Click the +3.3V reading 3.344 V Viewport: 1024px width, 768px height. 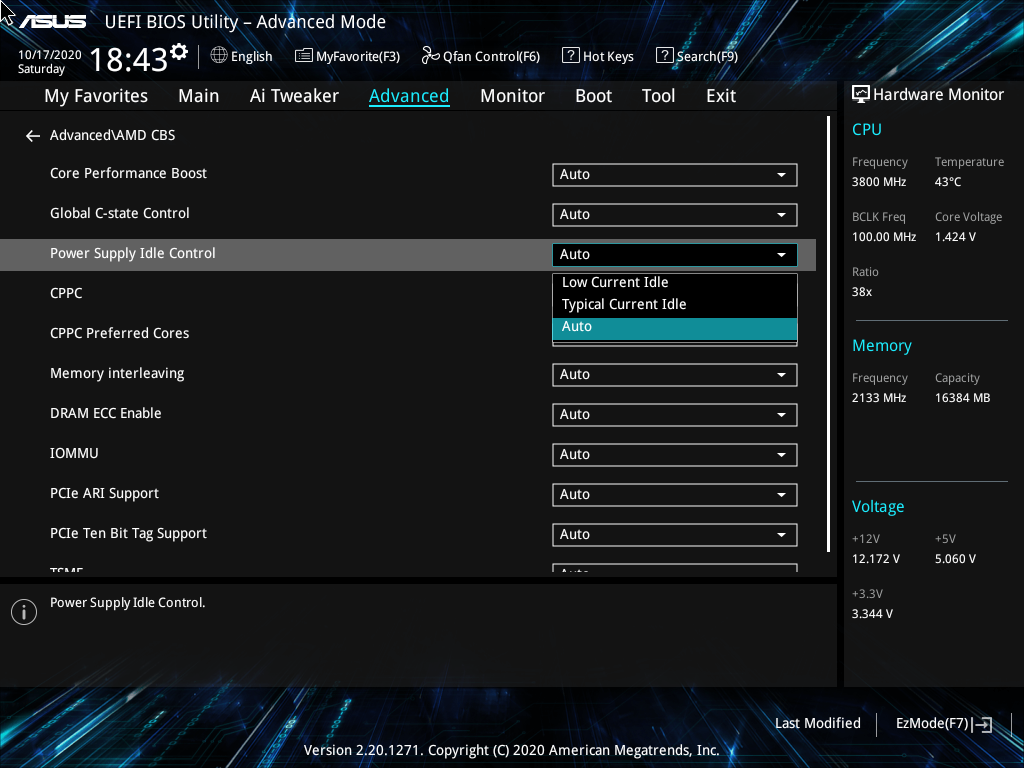[x=872, y=614]
